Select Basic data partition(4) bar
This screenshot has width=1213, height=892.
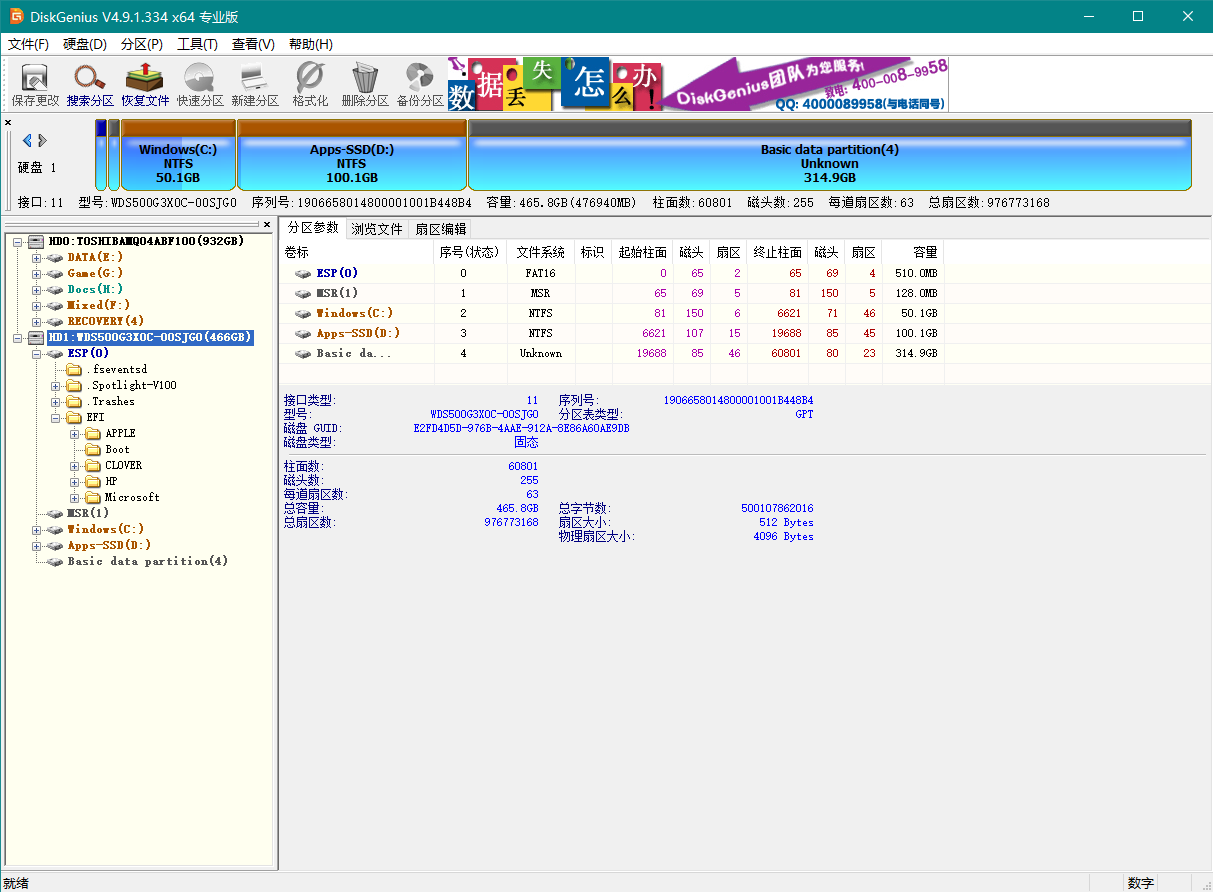click(830, 155)
